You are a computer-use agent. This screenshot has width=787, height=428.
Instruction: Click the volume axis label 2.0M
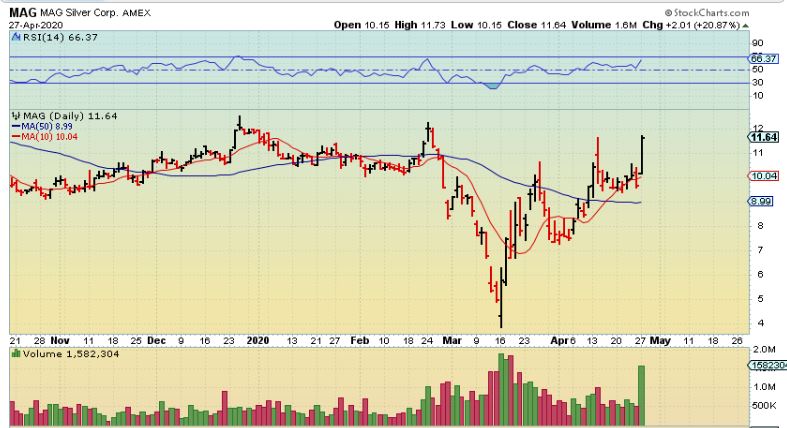click(x=764, y=349)
